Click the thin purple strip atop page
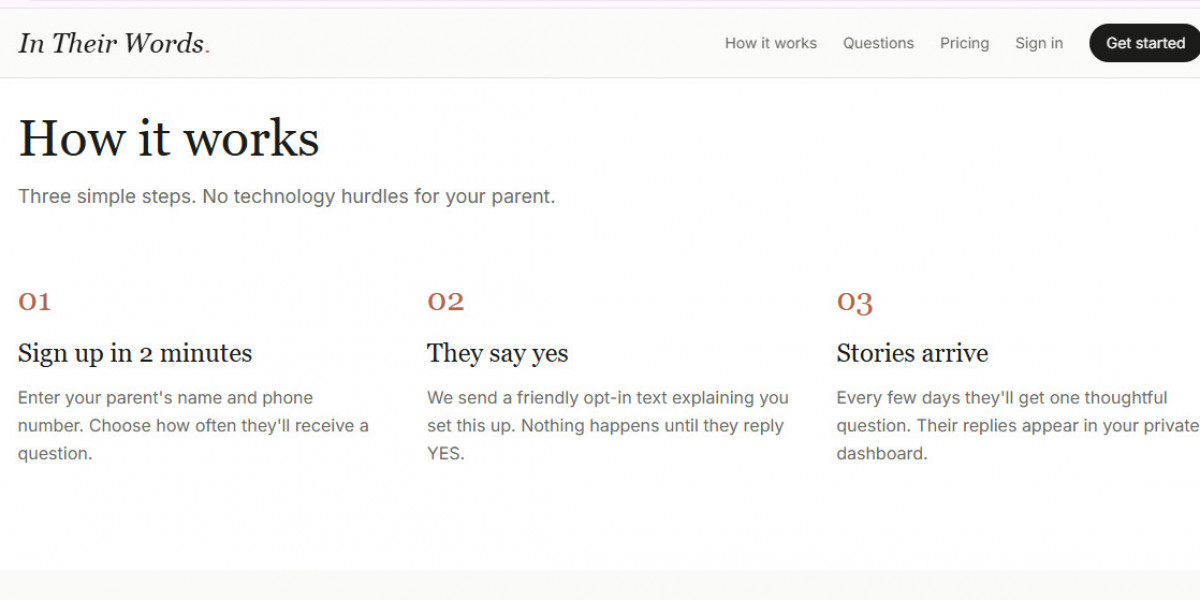This screenshot has height=600, width=1200. pyautogui.click(x=600, y=4)
